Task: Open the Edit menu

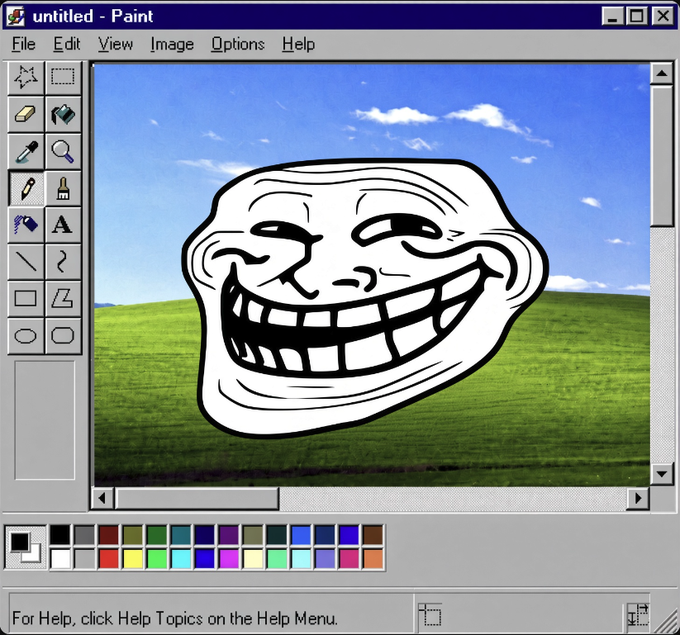Action: pos(67,44)
